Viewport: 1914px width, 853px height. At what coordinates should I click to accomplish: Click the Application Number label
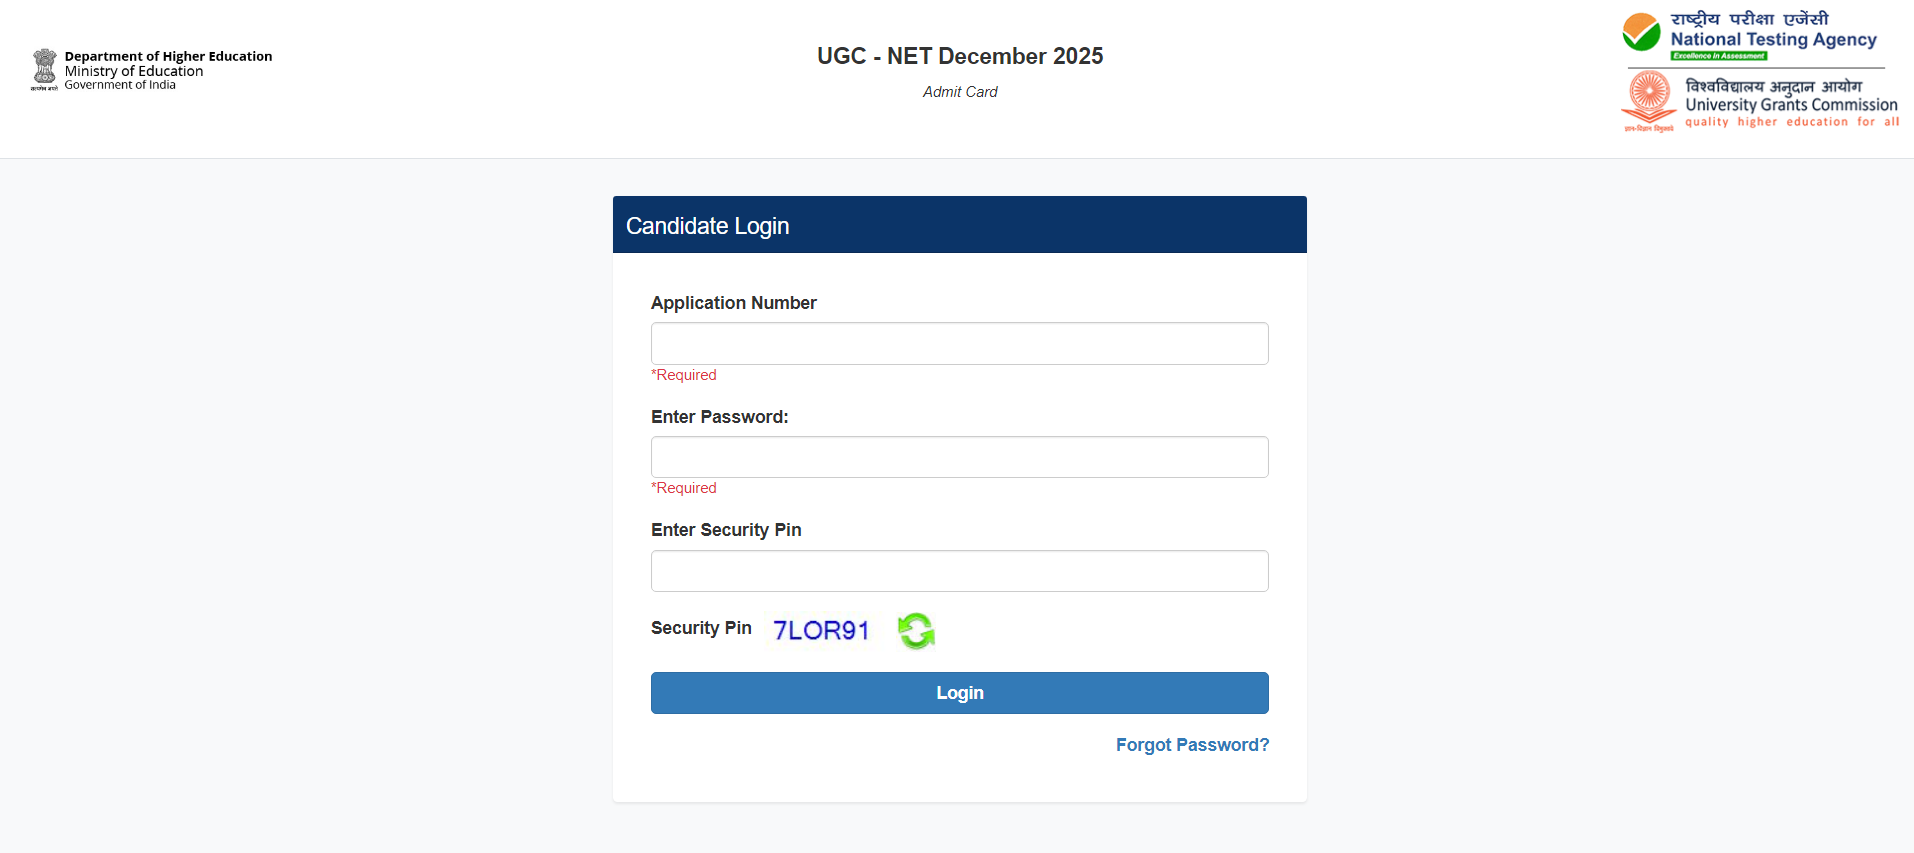click(733, 303)
